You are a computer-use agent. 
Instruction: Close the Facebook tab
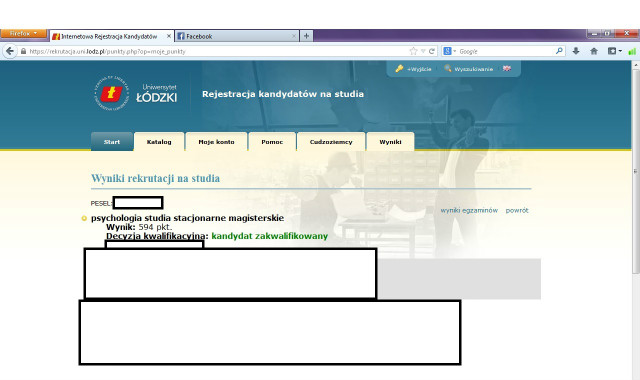(293, 36)
